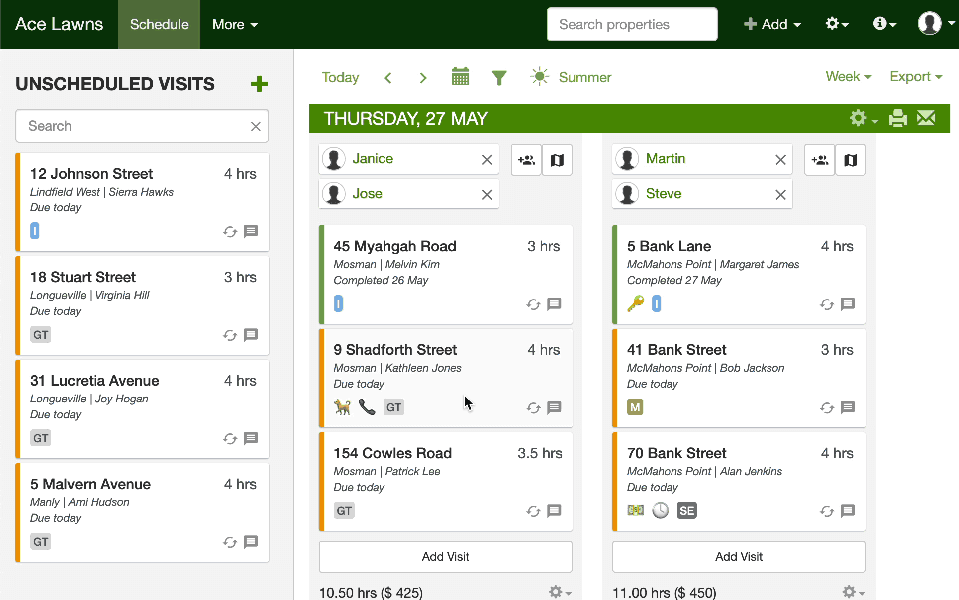Expand the Week view dropdown
Image resolution: width=959 pixels, height=600 pixels.
pyautogui.click(x=848, y=77)
